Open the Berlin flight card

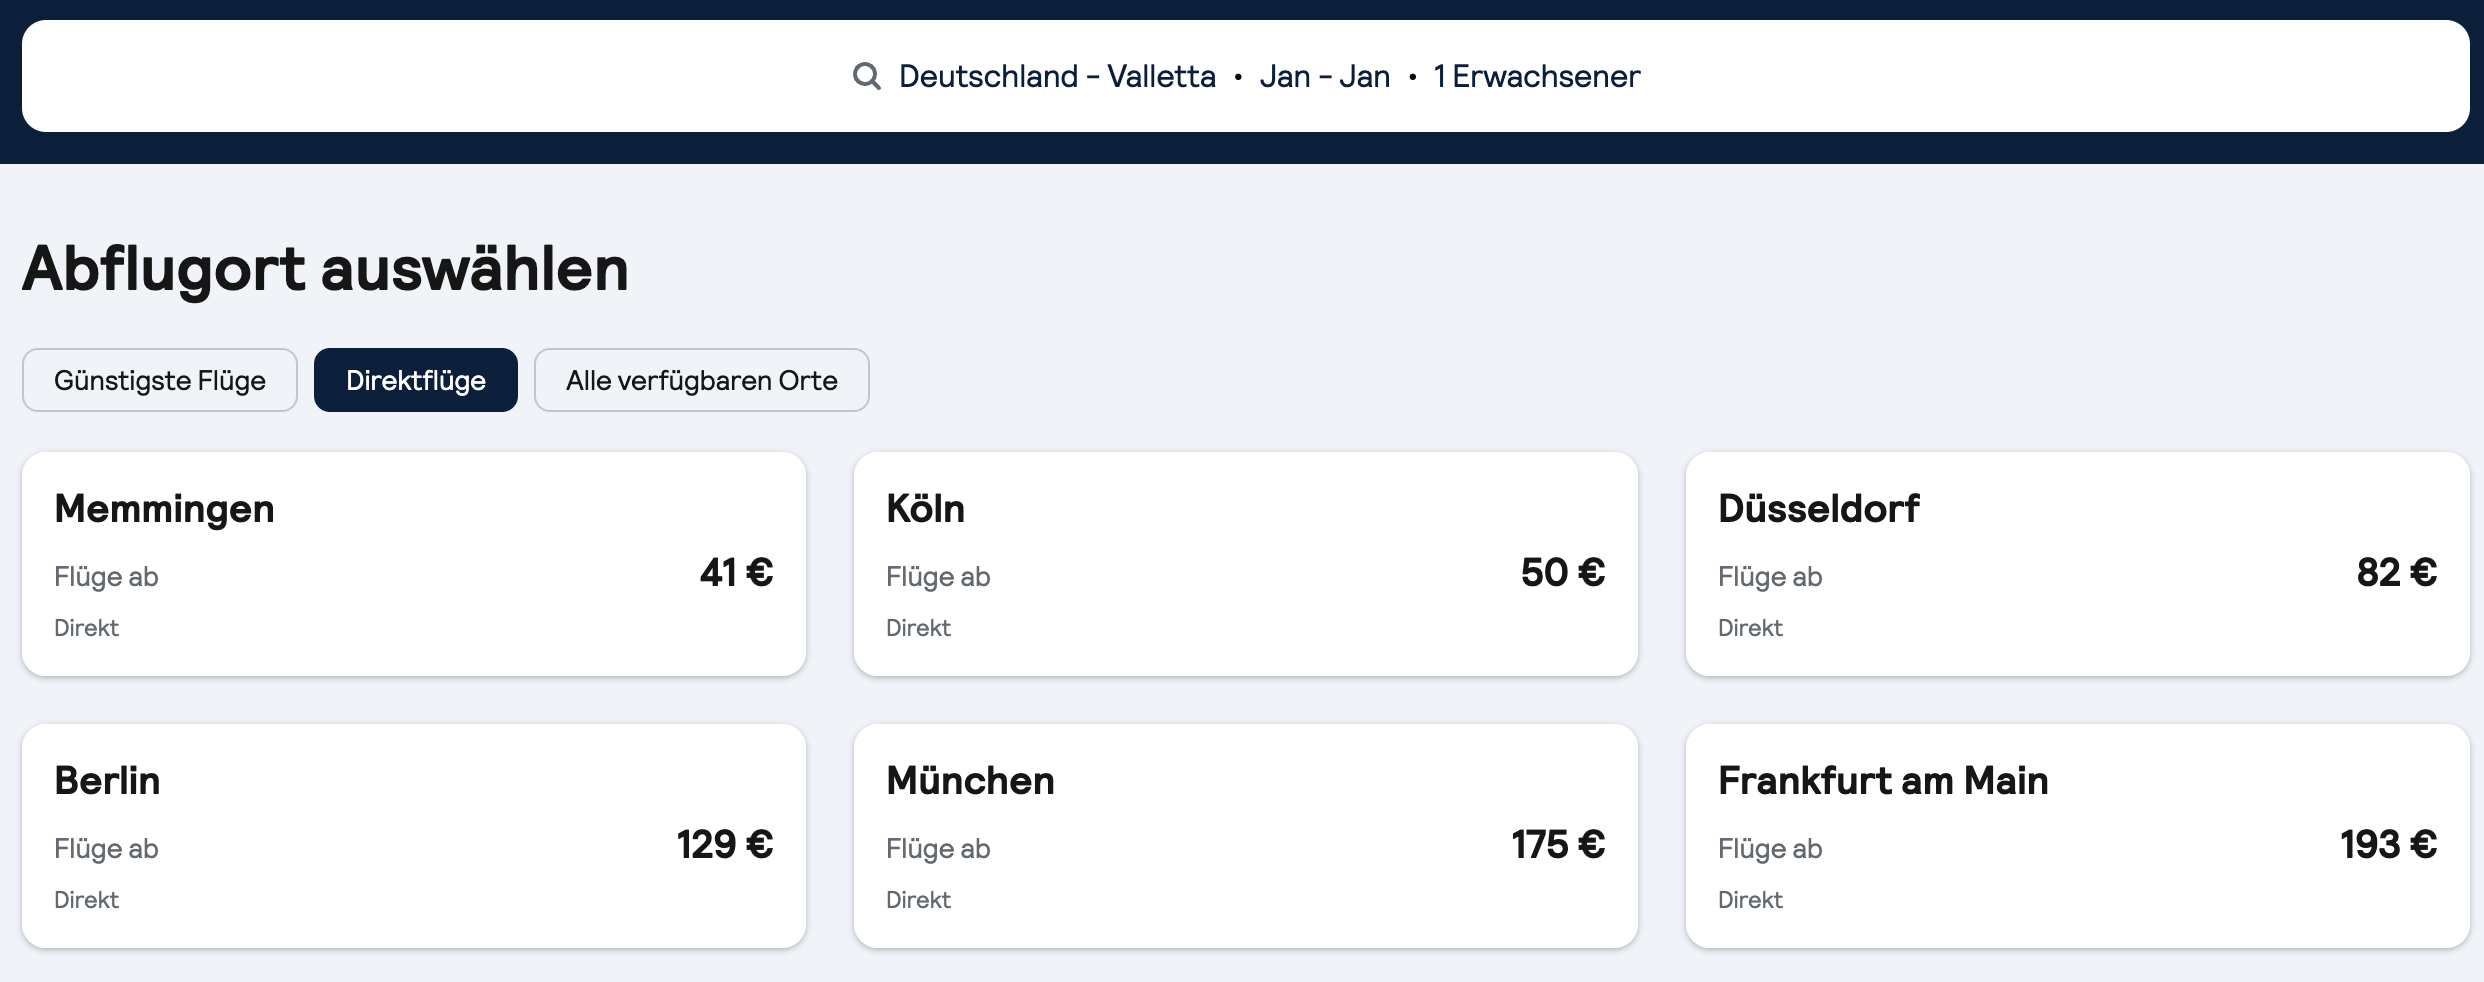[x=414, y=836]
